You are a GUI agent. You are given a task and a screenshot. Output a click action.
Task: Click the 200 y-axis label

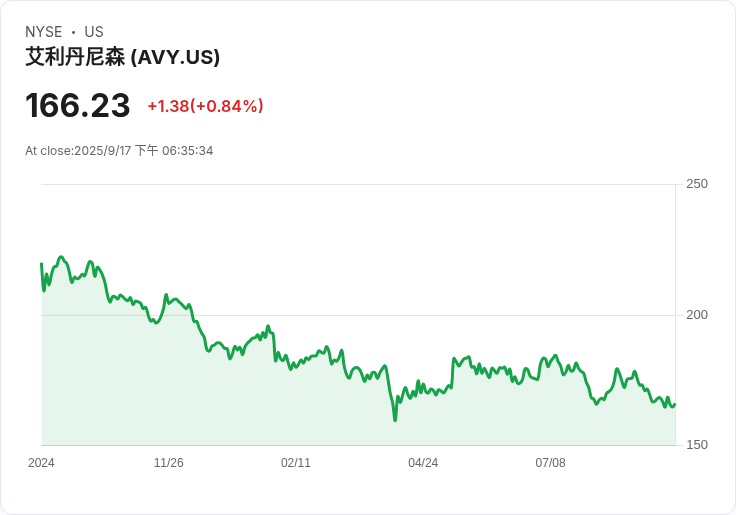(x=697, y=315)
